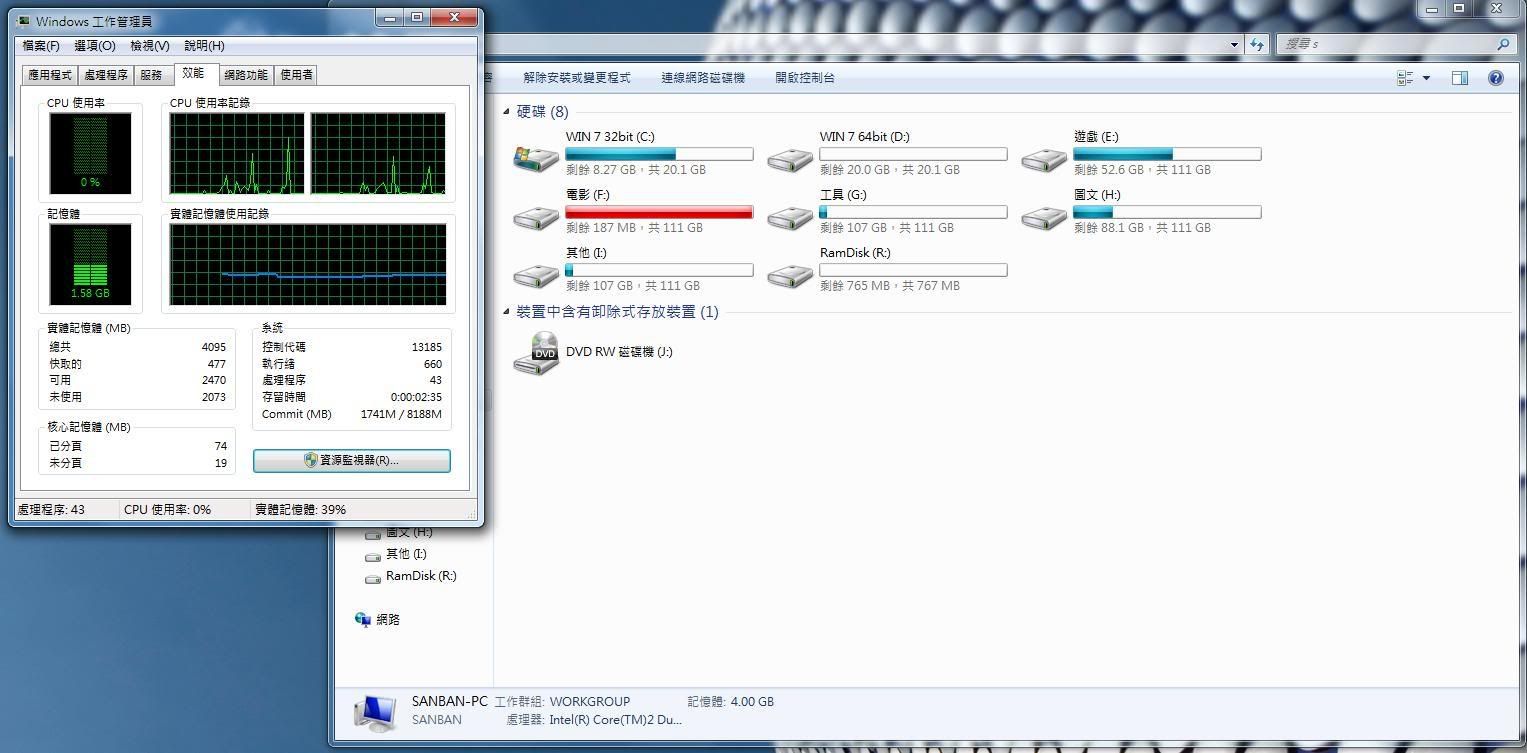Open the view options dropdown arrow in the toolbar
The width and height of the screenshot is (1527, 753).
1426,78
